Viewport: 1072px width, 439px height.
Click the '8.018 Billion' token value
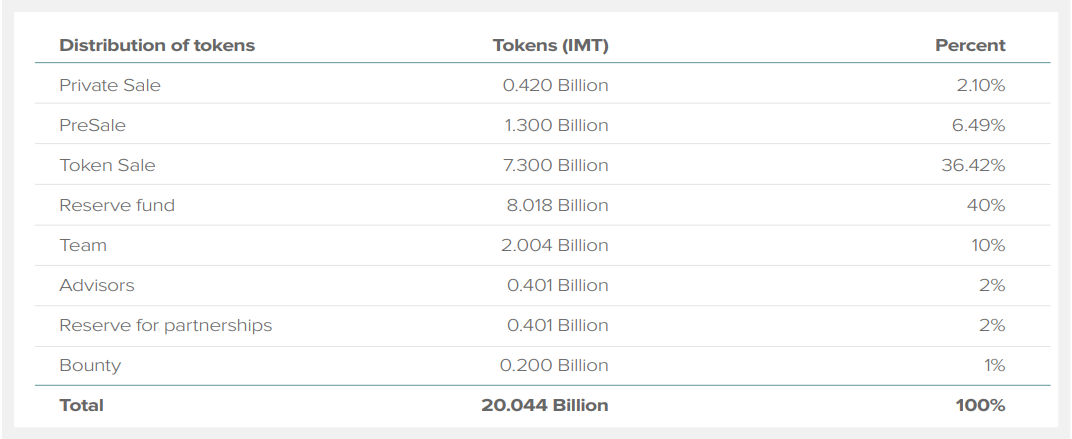point(555,205)
